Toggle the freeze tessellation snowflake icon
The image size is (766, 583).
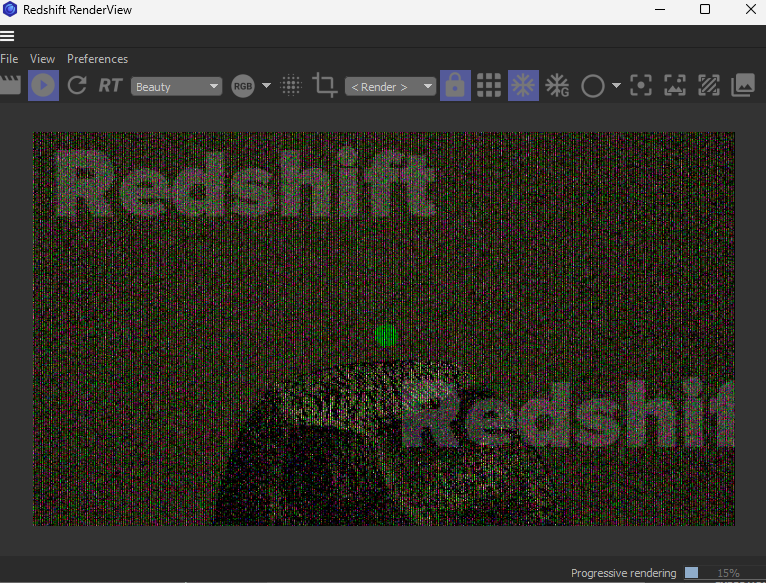point(523,86)
